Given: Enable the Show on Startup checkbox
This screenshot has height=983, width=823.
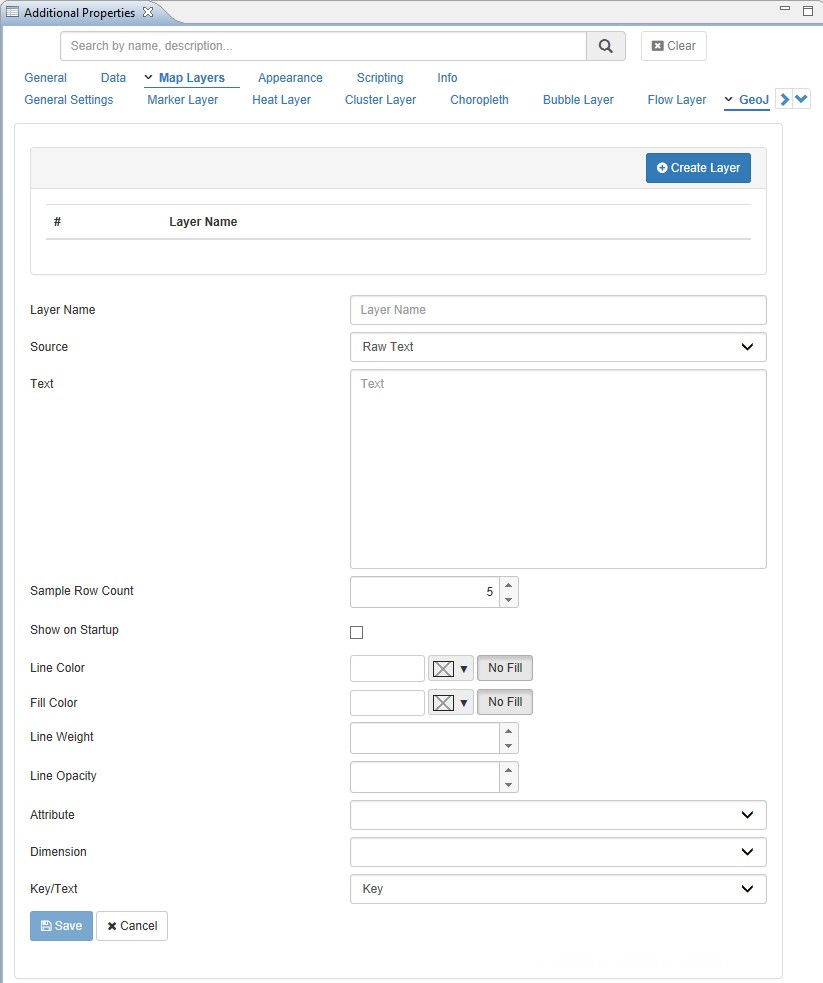Looking at the screenshot, I should (x=357, y=632).
